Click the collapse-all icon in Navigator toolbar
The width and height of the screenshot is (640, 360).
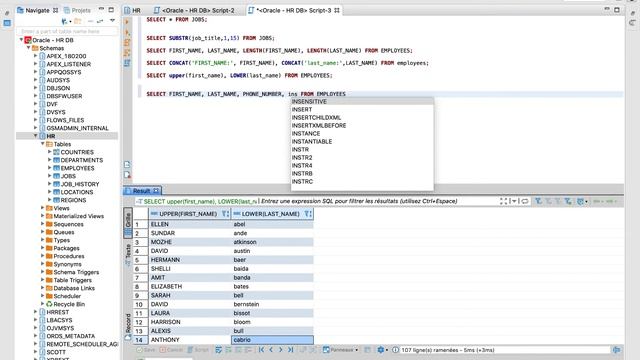pyautogui.click(x=90, y=21)
